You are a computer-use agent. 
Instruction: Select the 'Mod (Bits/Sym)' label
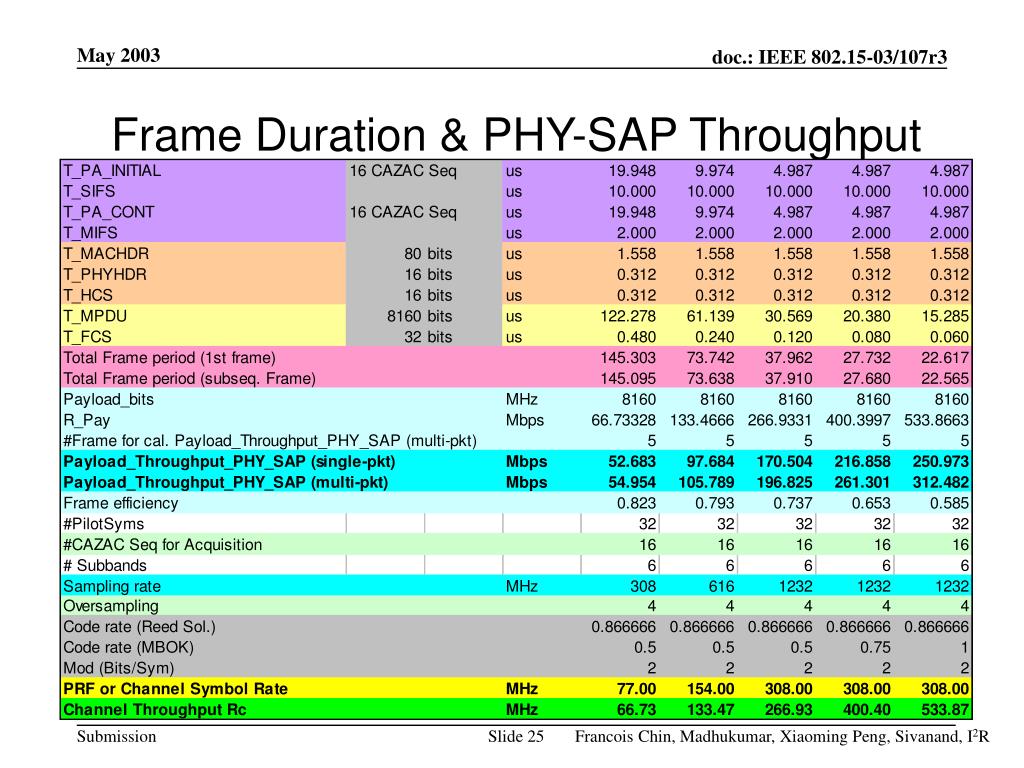[x=118, y=669]
